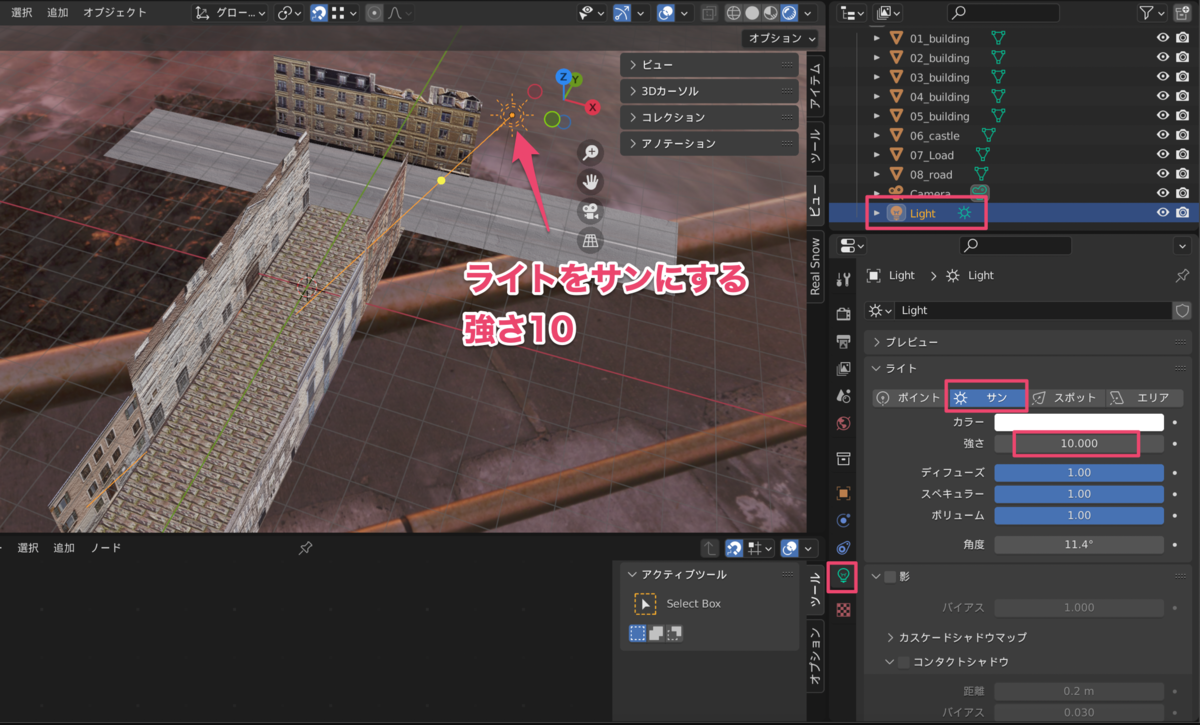This screenshot has height=725, width=1200.
Task: Select the Spot light type button
Action: (x=1065, y=396)
